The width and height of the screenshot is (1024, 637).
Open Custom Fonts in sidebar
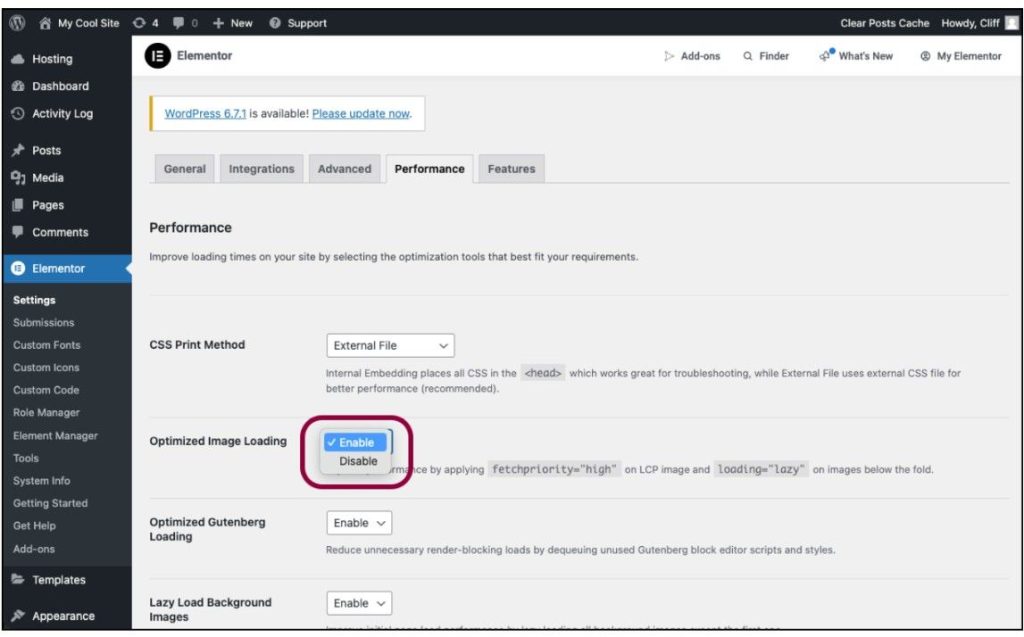point(46,345)
